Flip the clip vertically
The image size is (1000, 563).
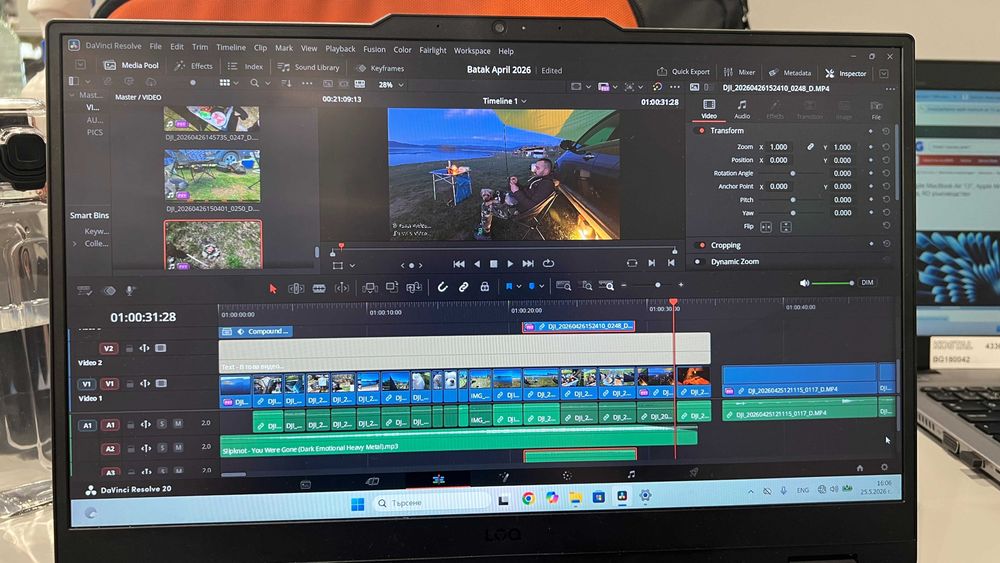point(786,227)
